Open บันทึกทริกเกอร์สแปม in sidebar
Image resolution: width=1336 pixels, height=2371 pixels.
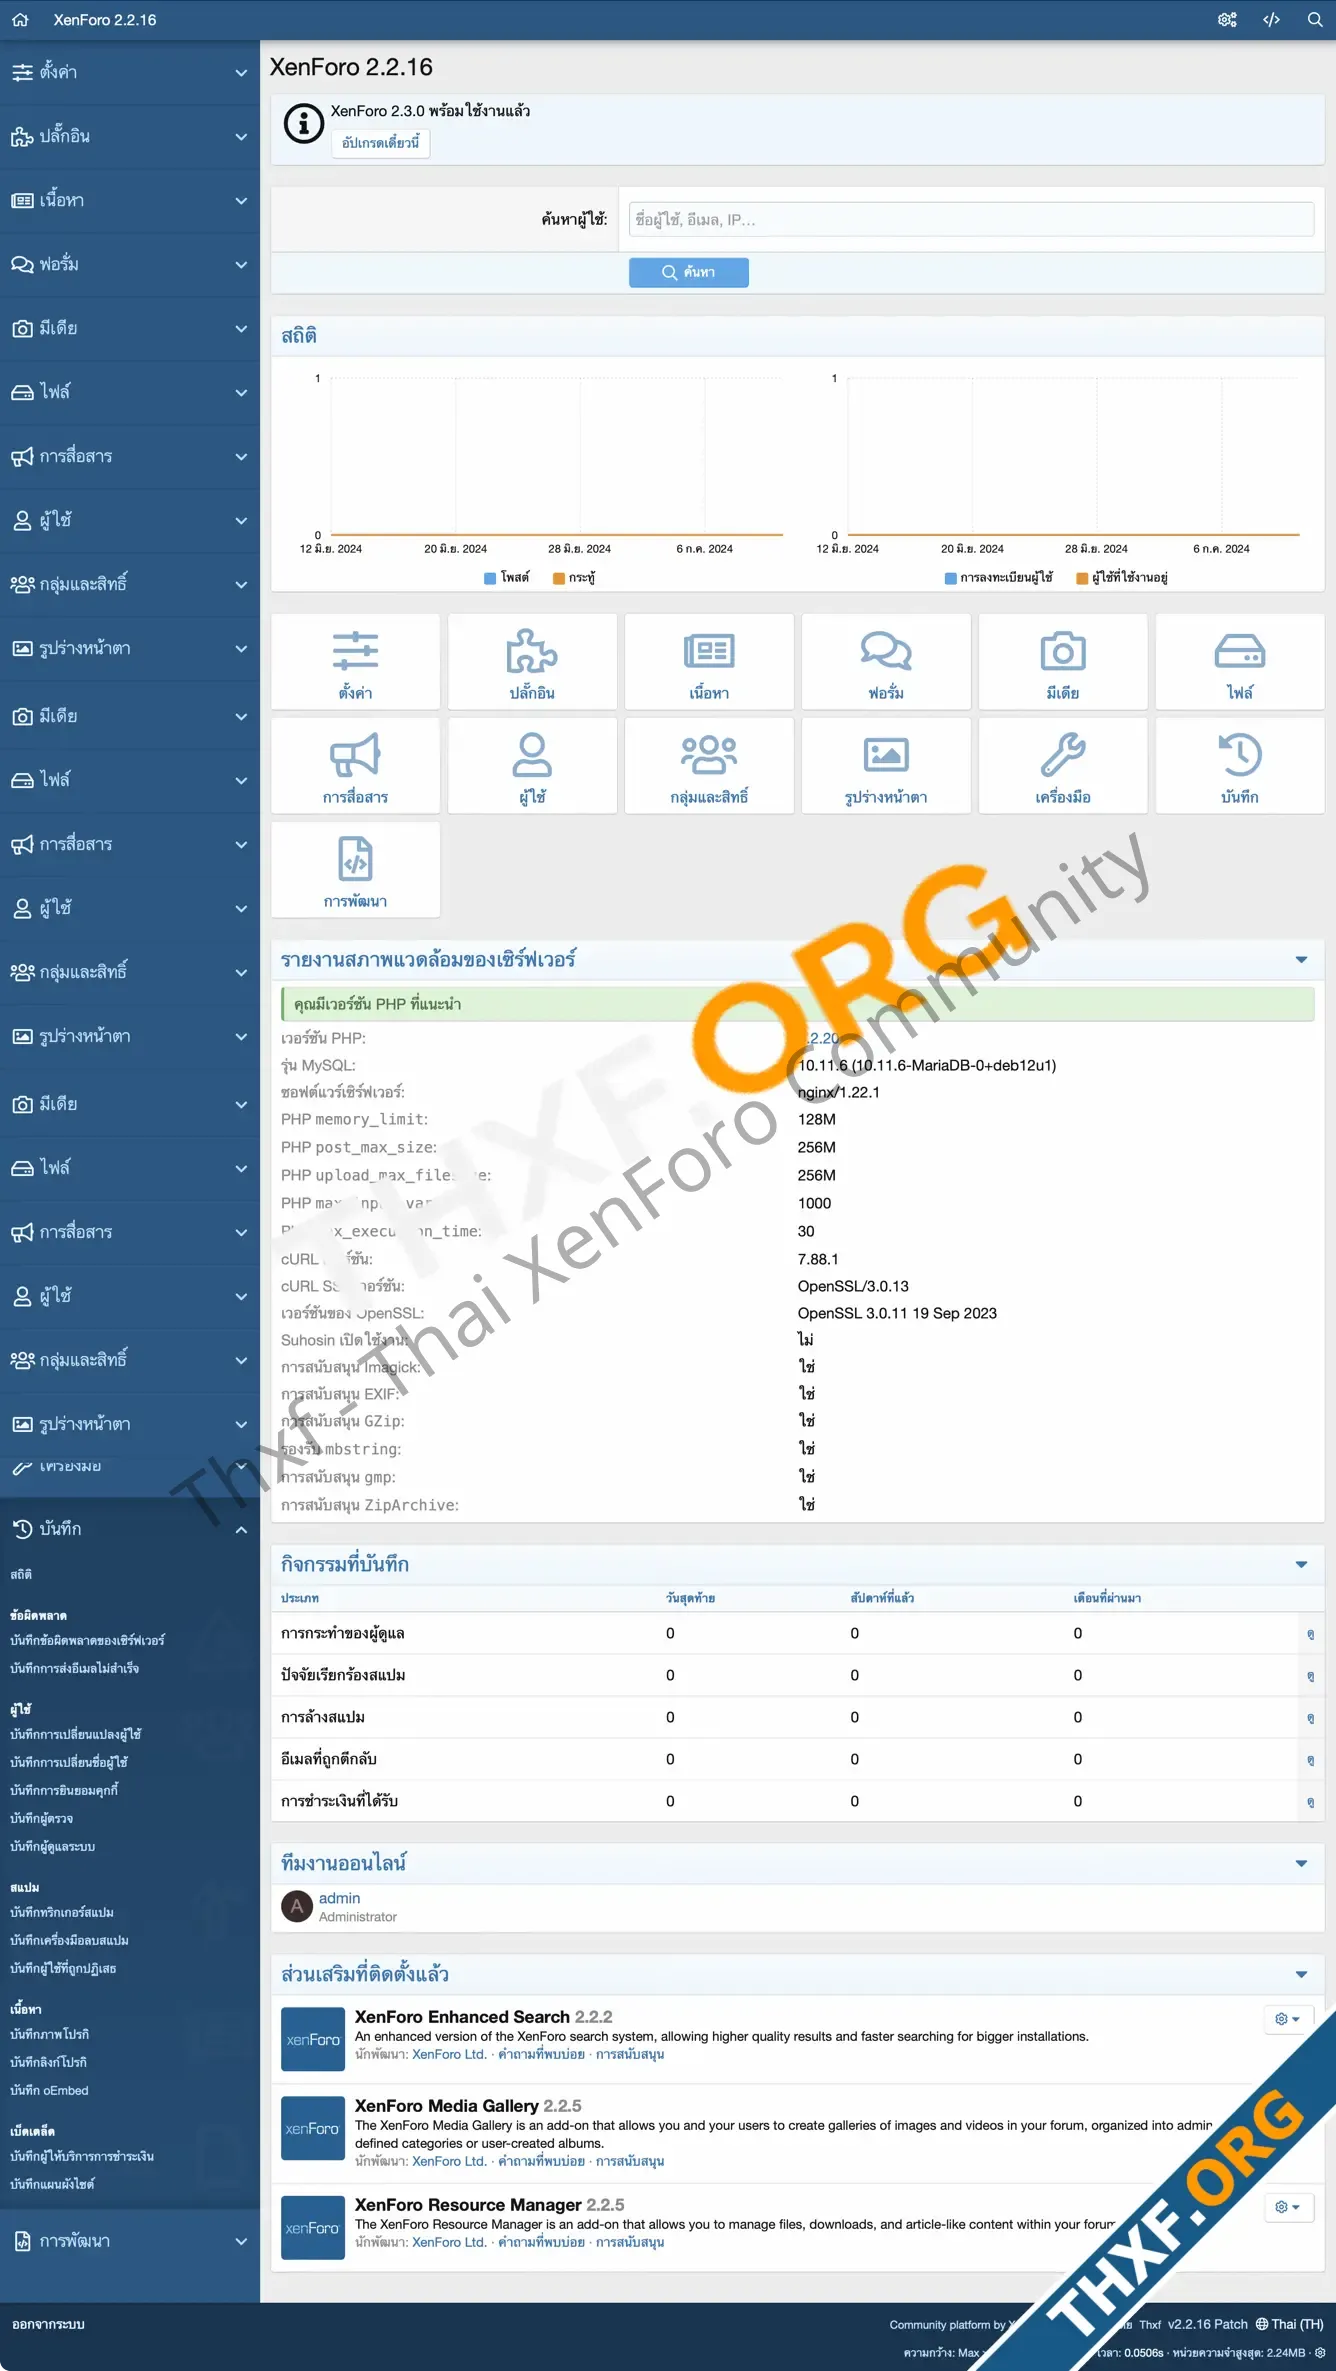(62, 1912)
